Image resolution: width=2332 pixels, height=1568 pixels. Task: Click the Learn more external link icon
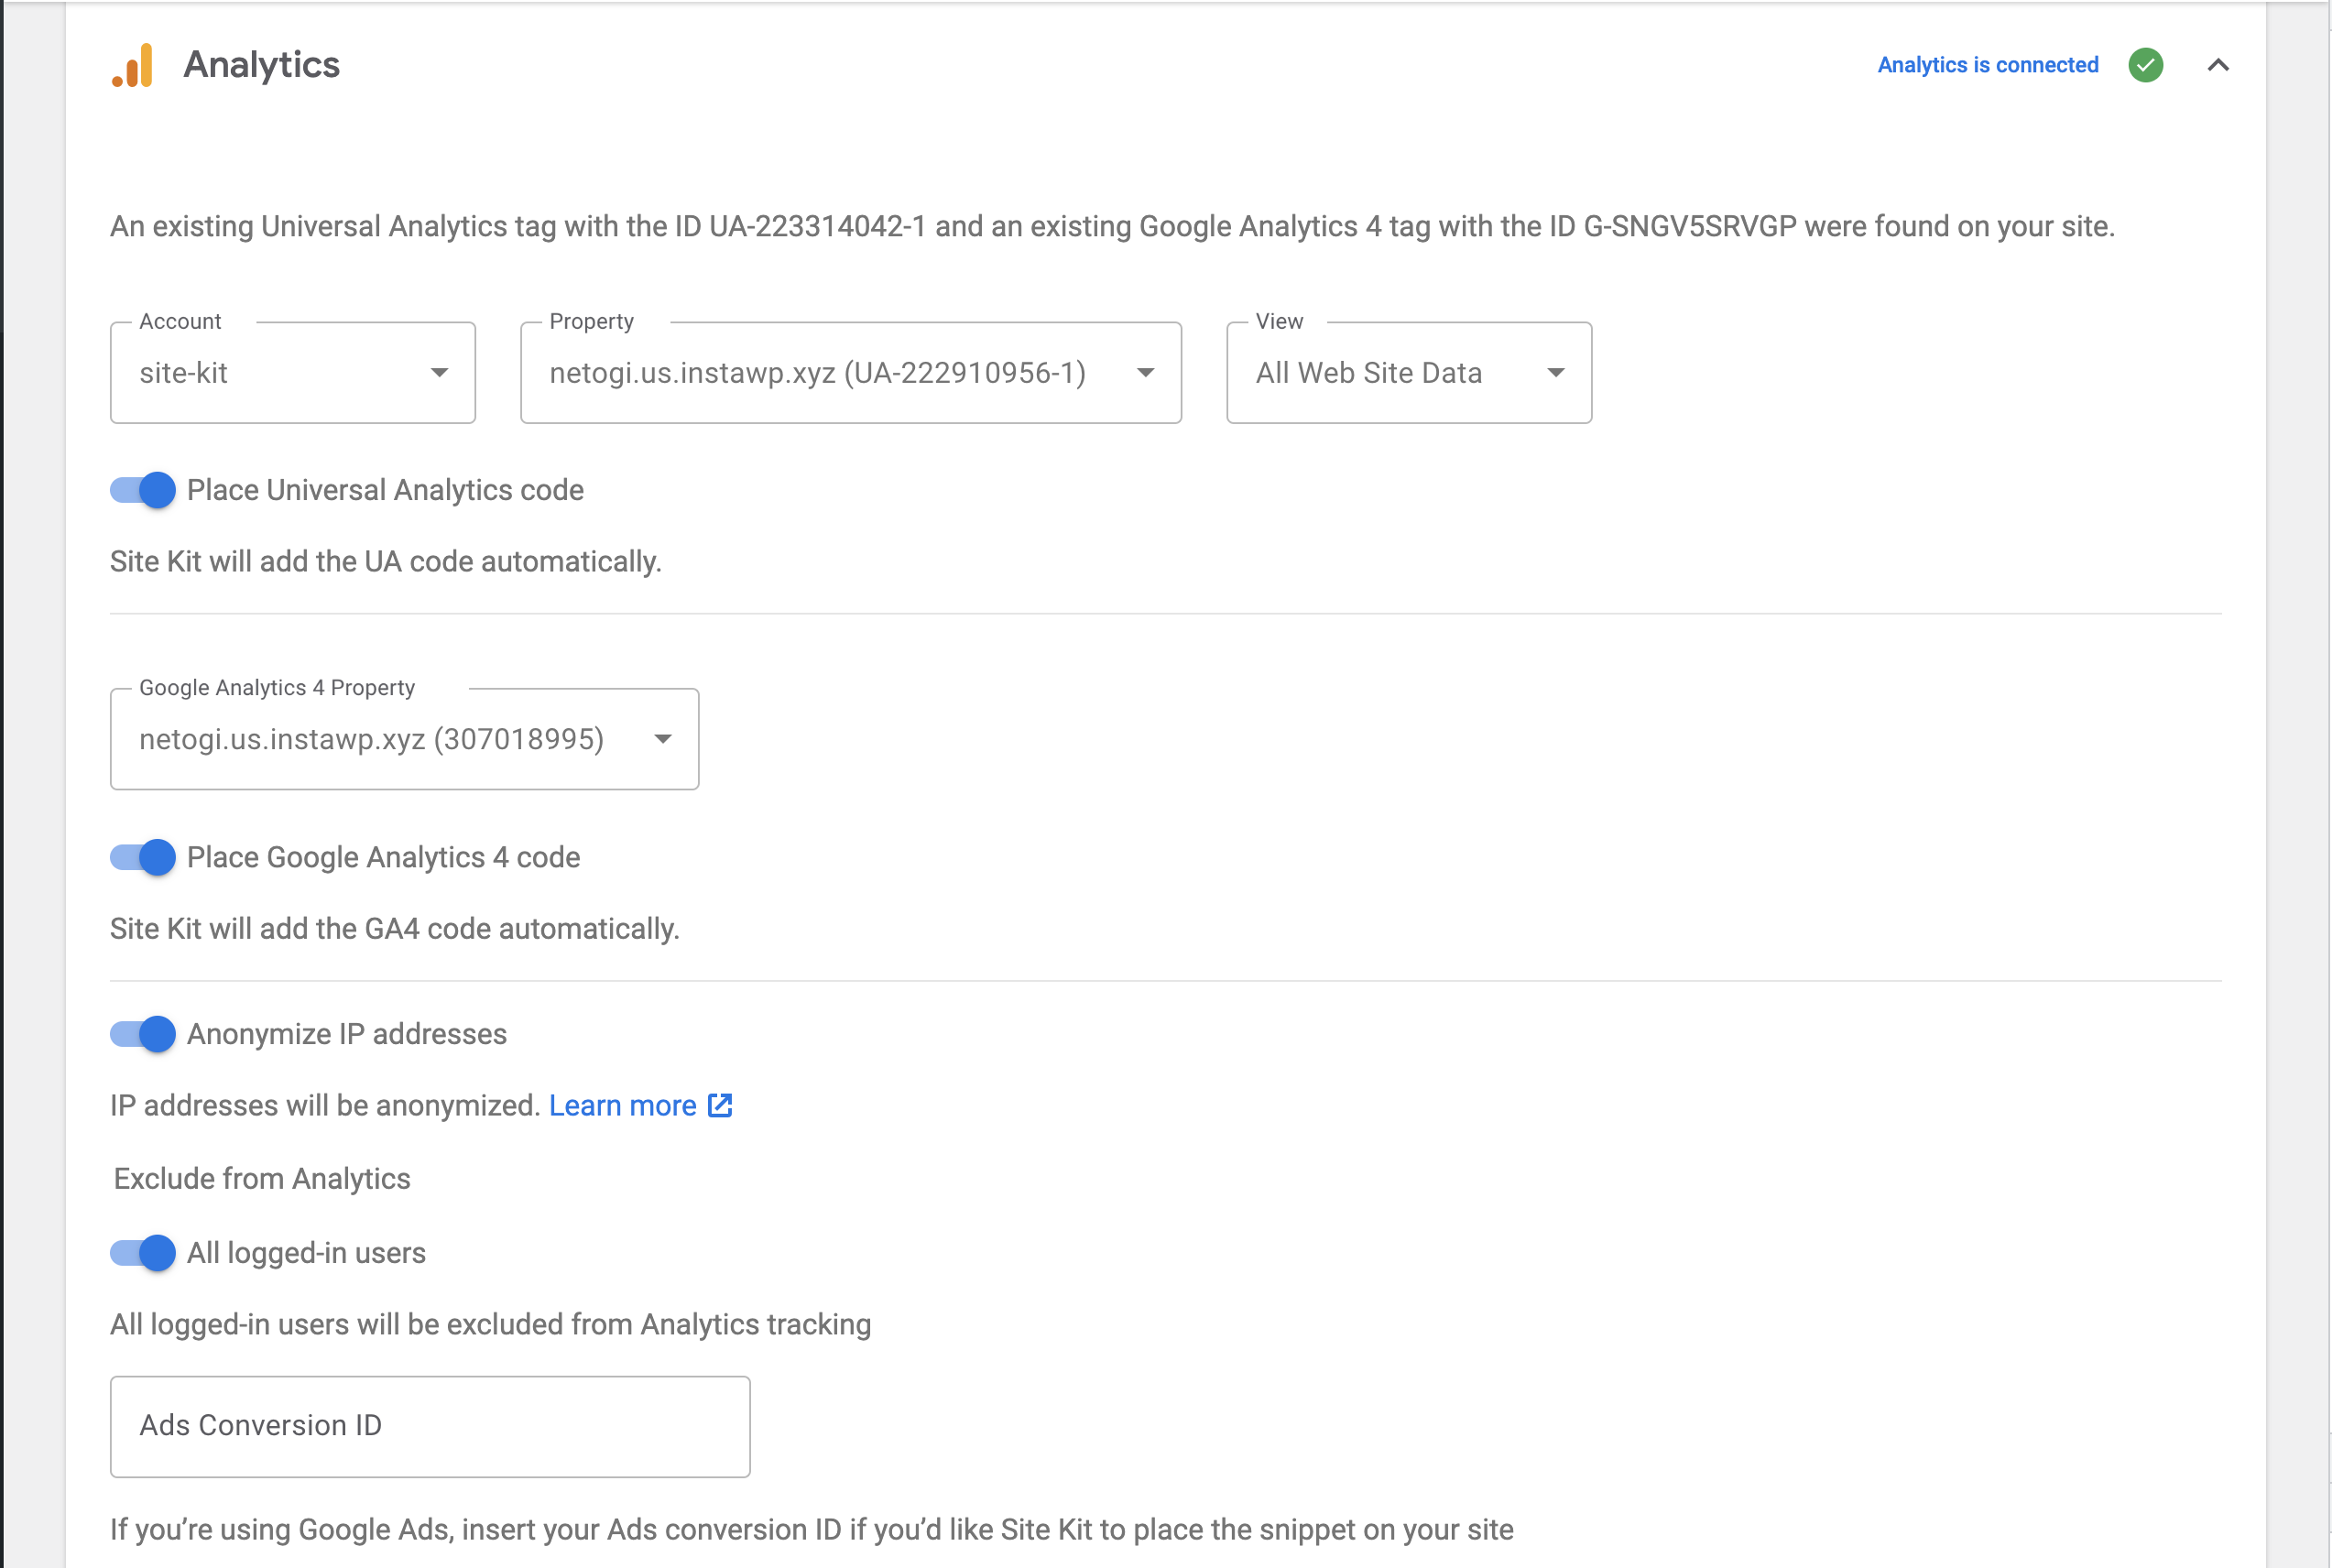pos(720,1105)
